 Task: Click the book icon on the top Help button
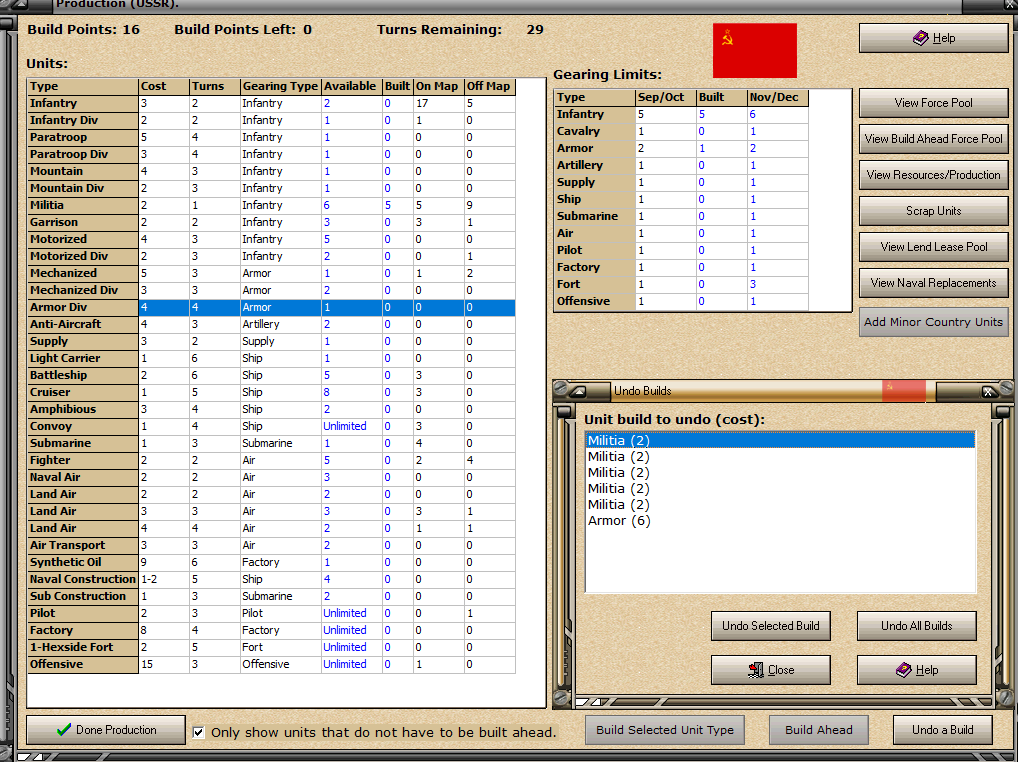(920, 38)
